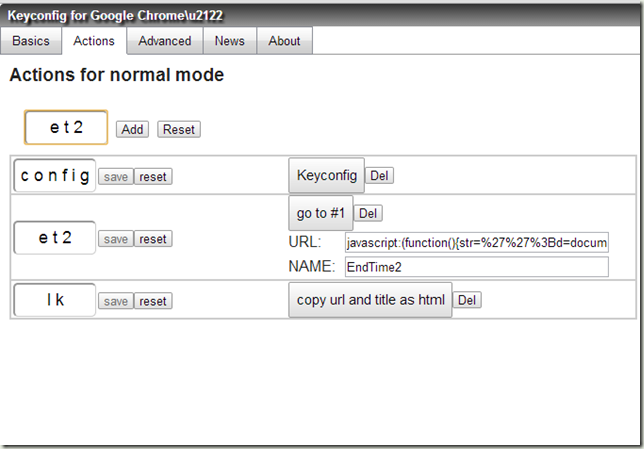Click the Reset button next to Add
This screenshot has width=644, height=449.
click(179, 129)
